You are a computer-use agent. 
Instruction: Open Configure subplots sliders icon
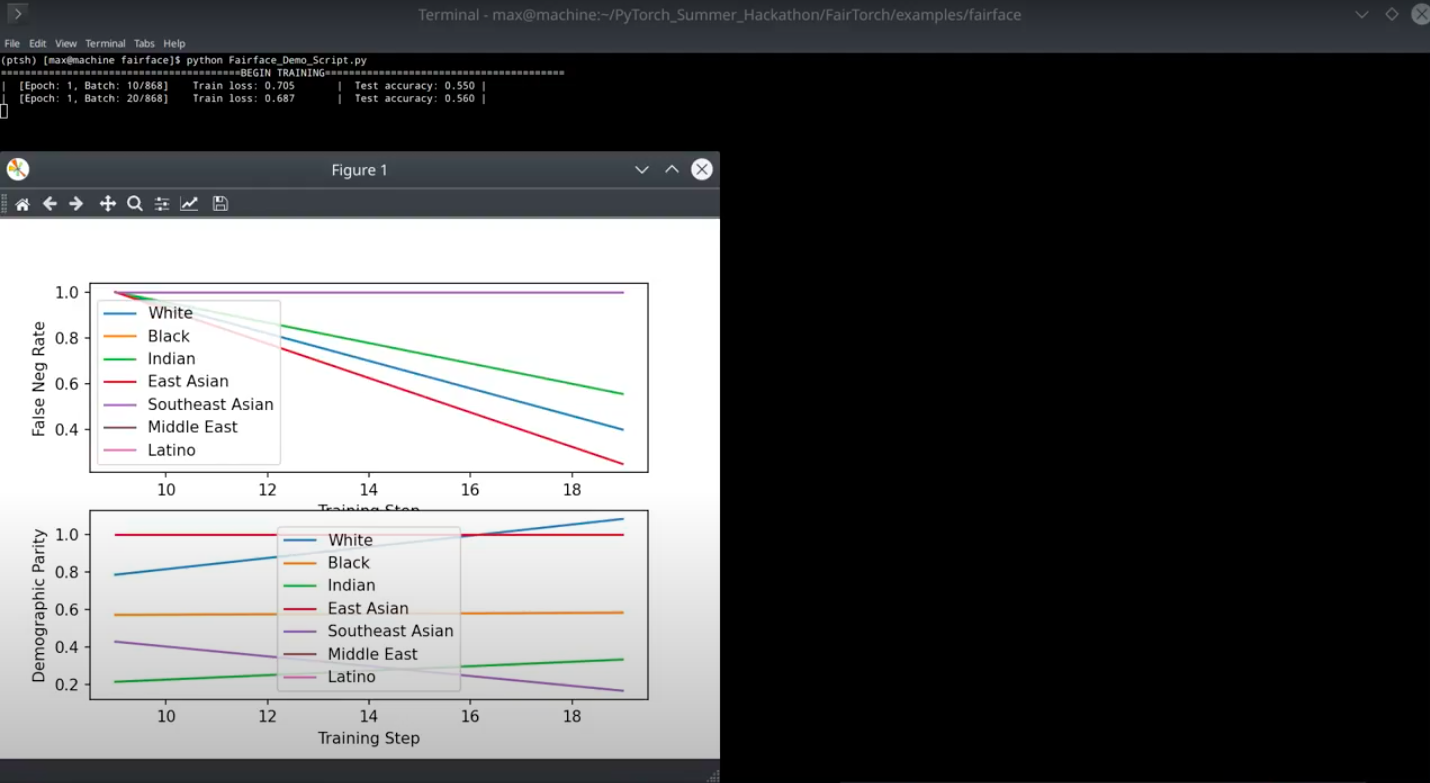point(162,204)
